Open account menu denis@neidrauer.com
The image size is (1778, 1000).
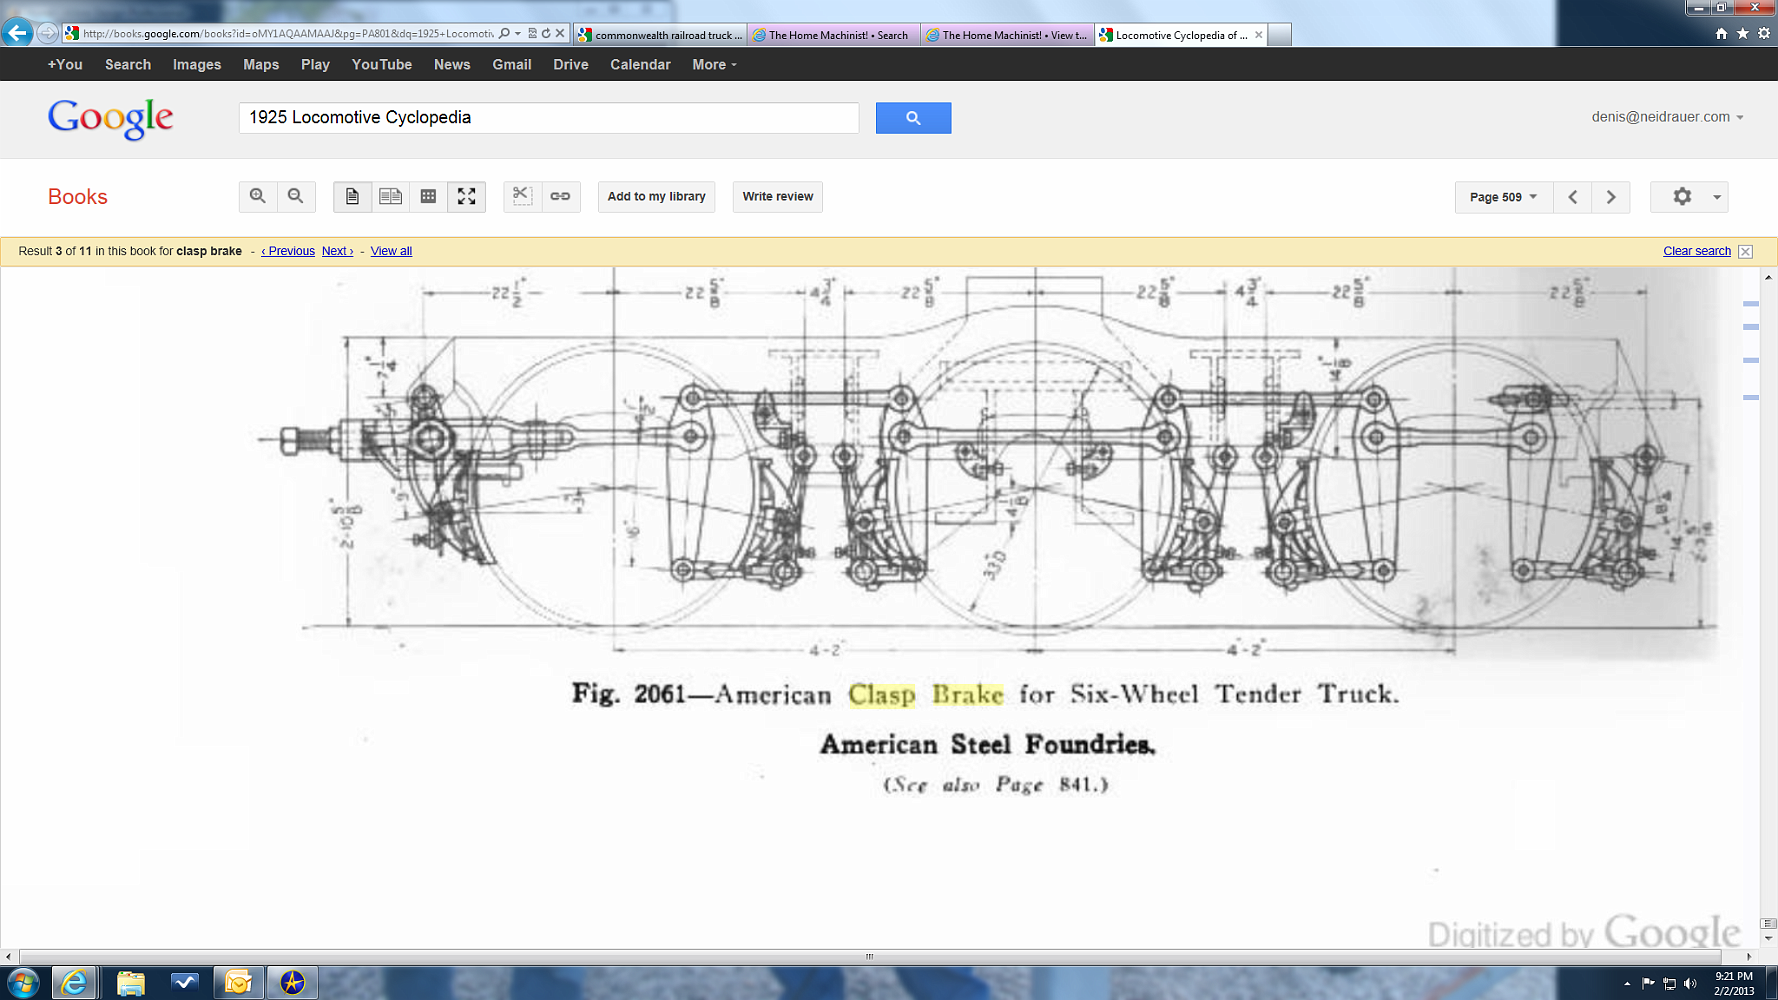tap(1667, 117)
